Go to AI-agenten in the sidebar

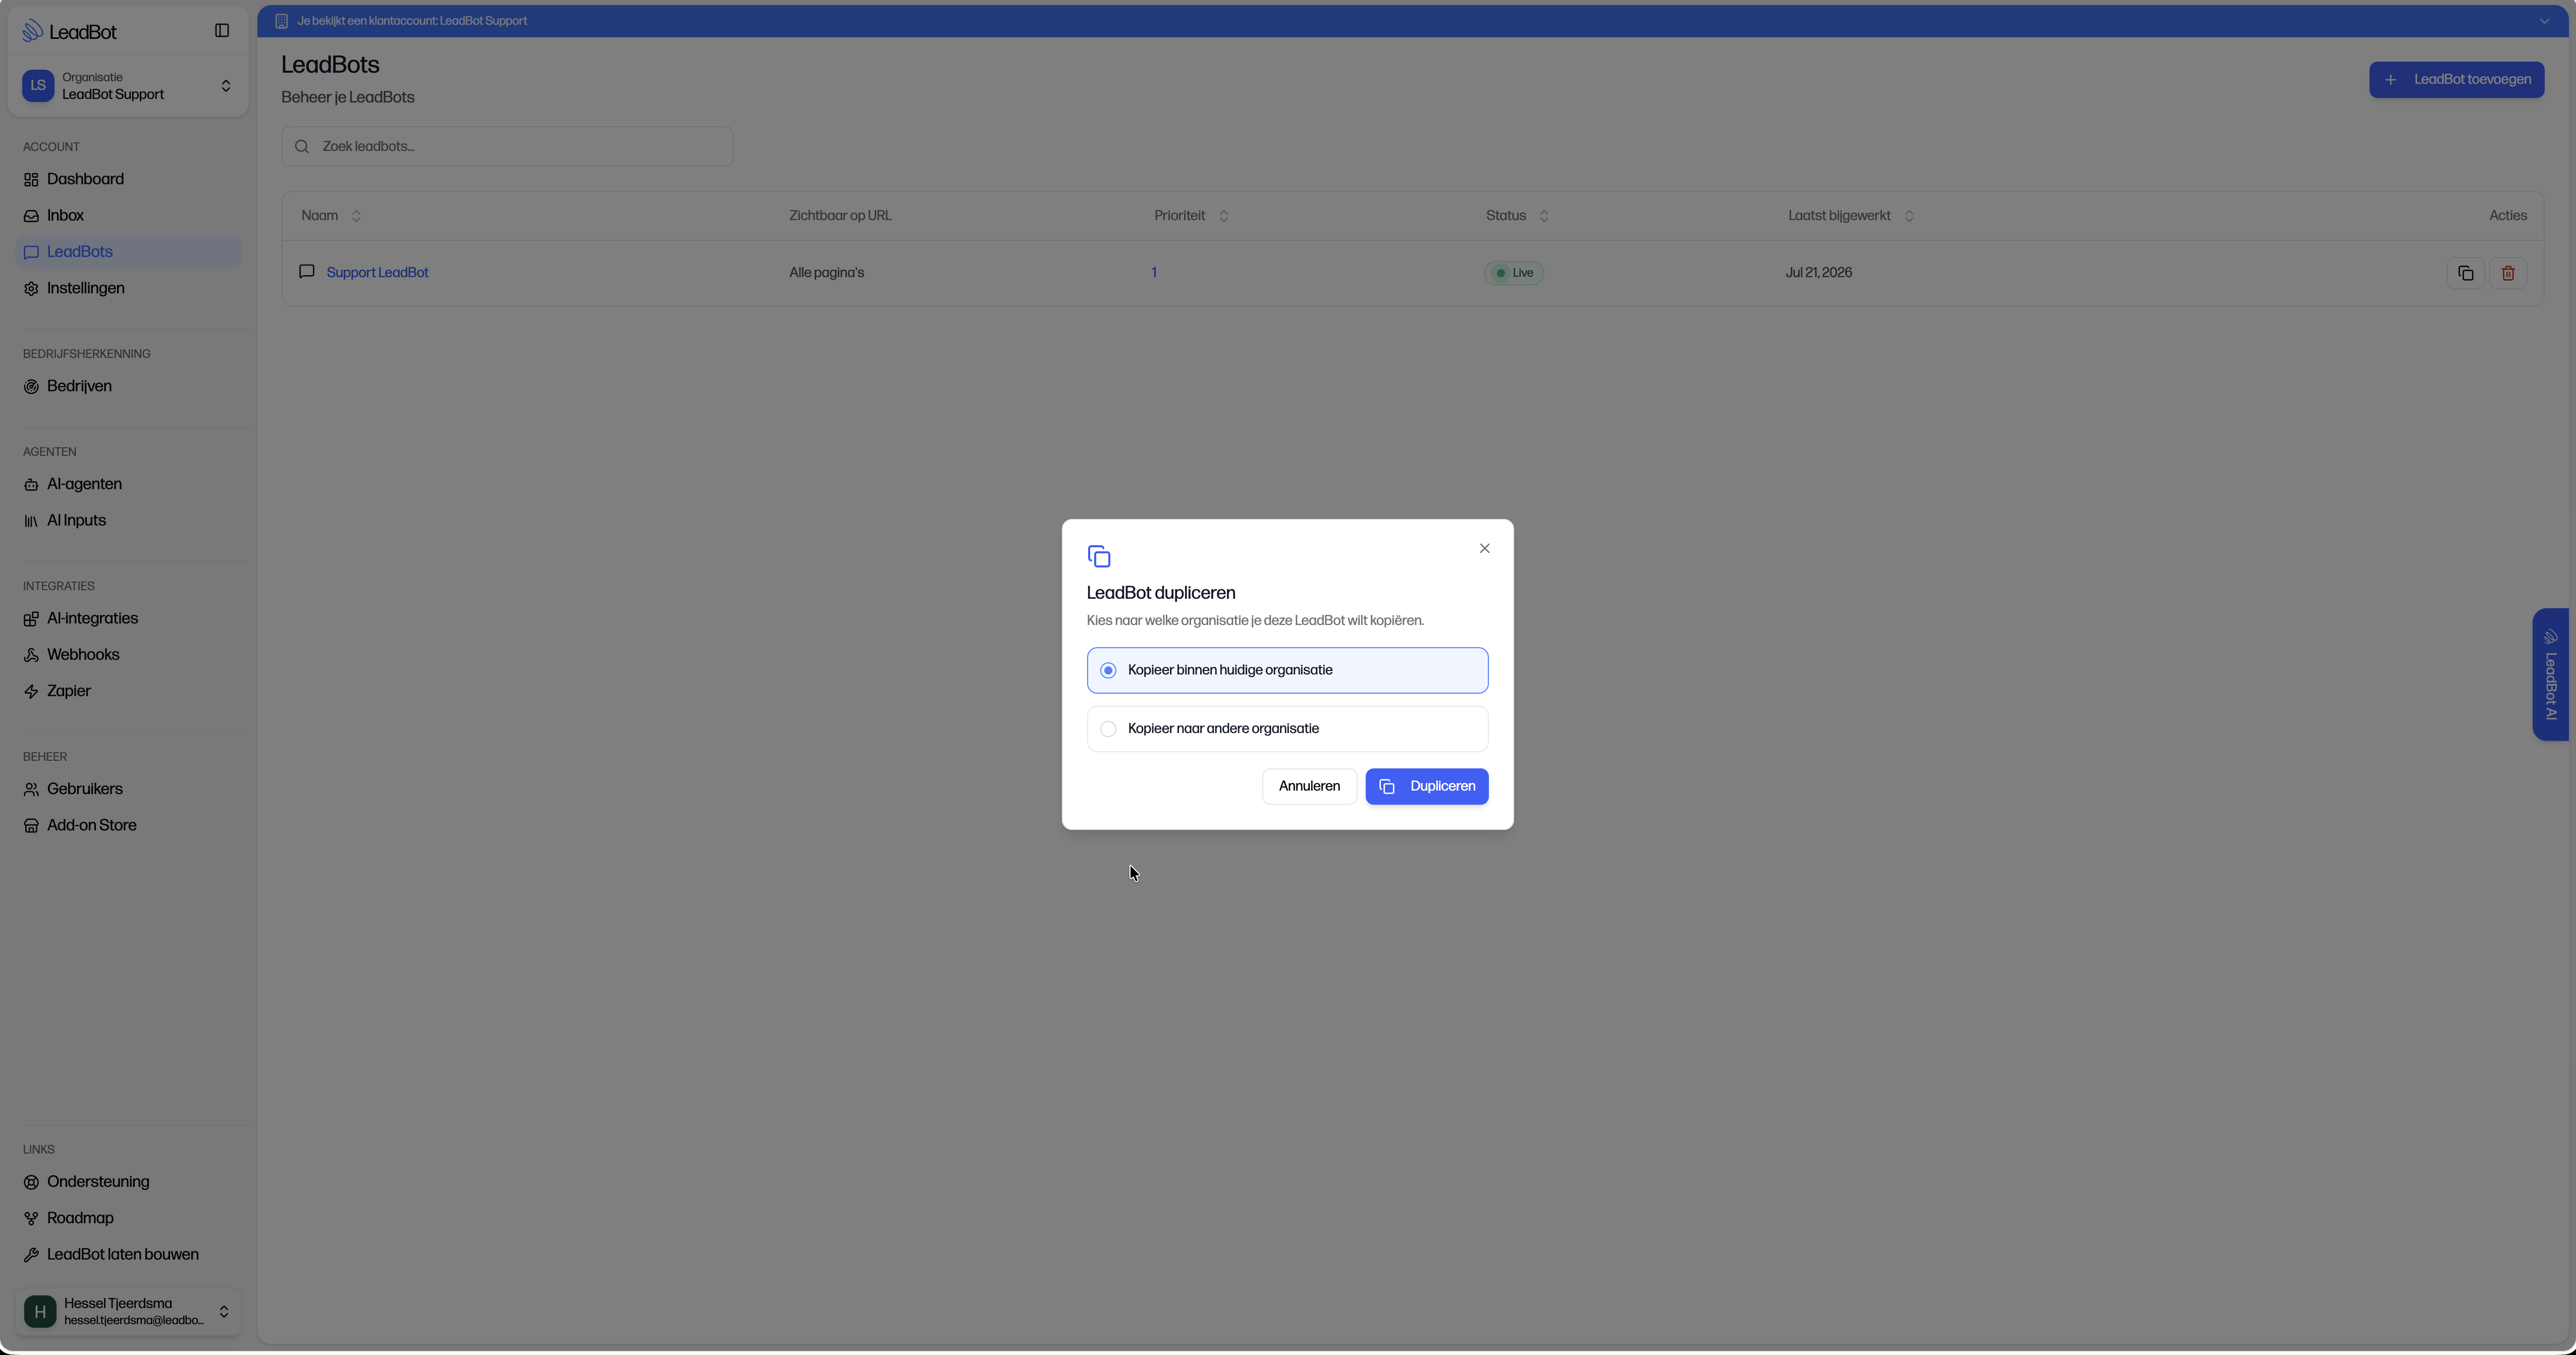[x=128, y=484]
